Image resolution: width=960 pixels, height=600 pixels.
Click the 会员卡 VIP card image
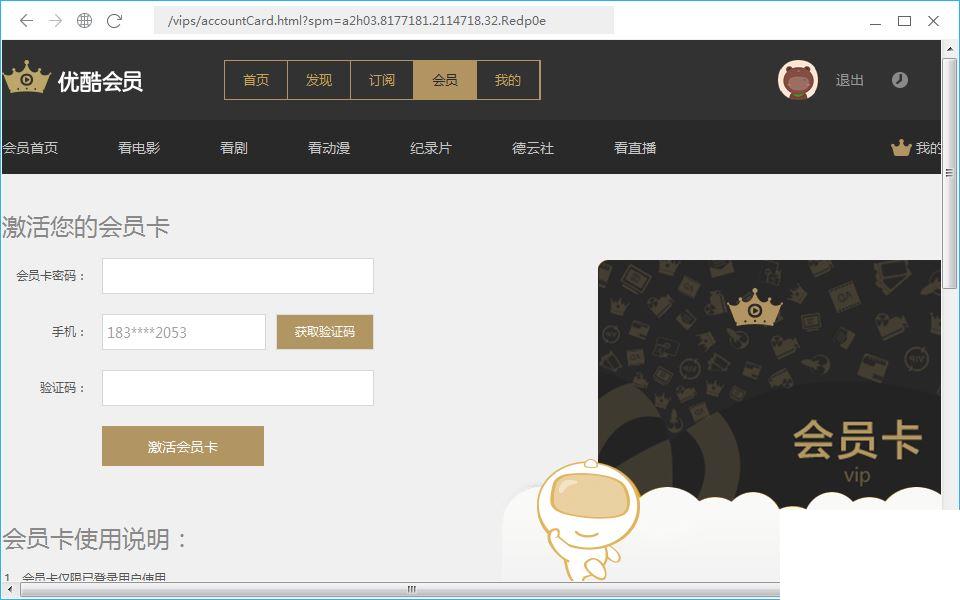pyautogui.click(x=769, y=384)
